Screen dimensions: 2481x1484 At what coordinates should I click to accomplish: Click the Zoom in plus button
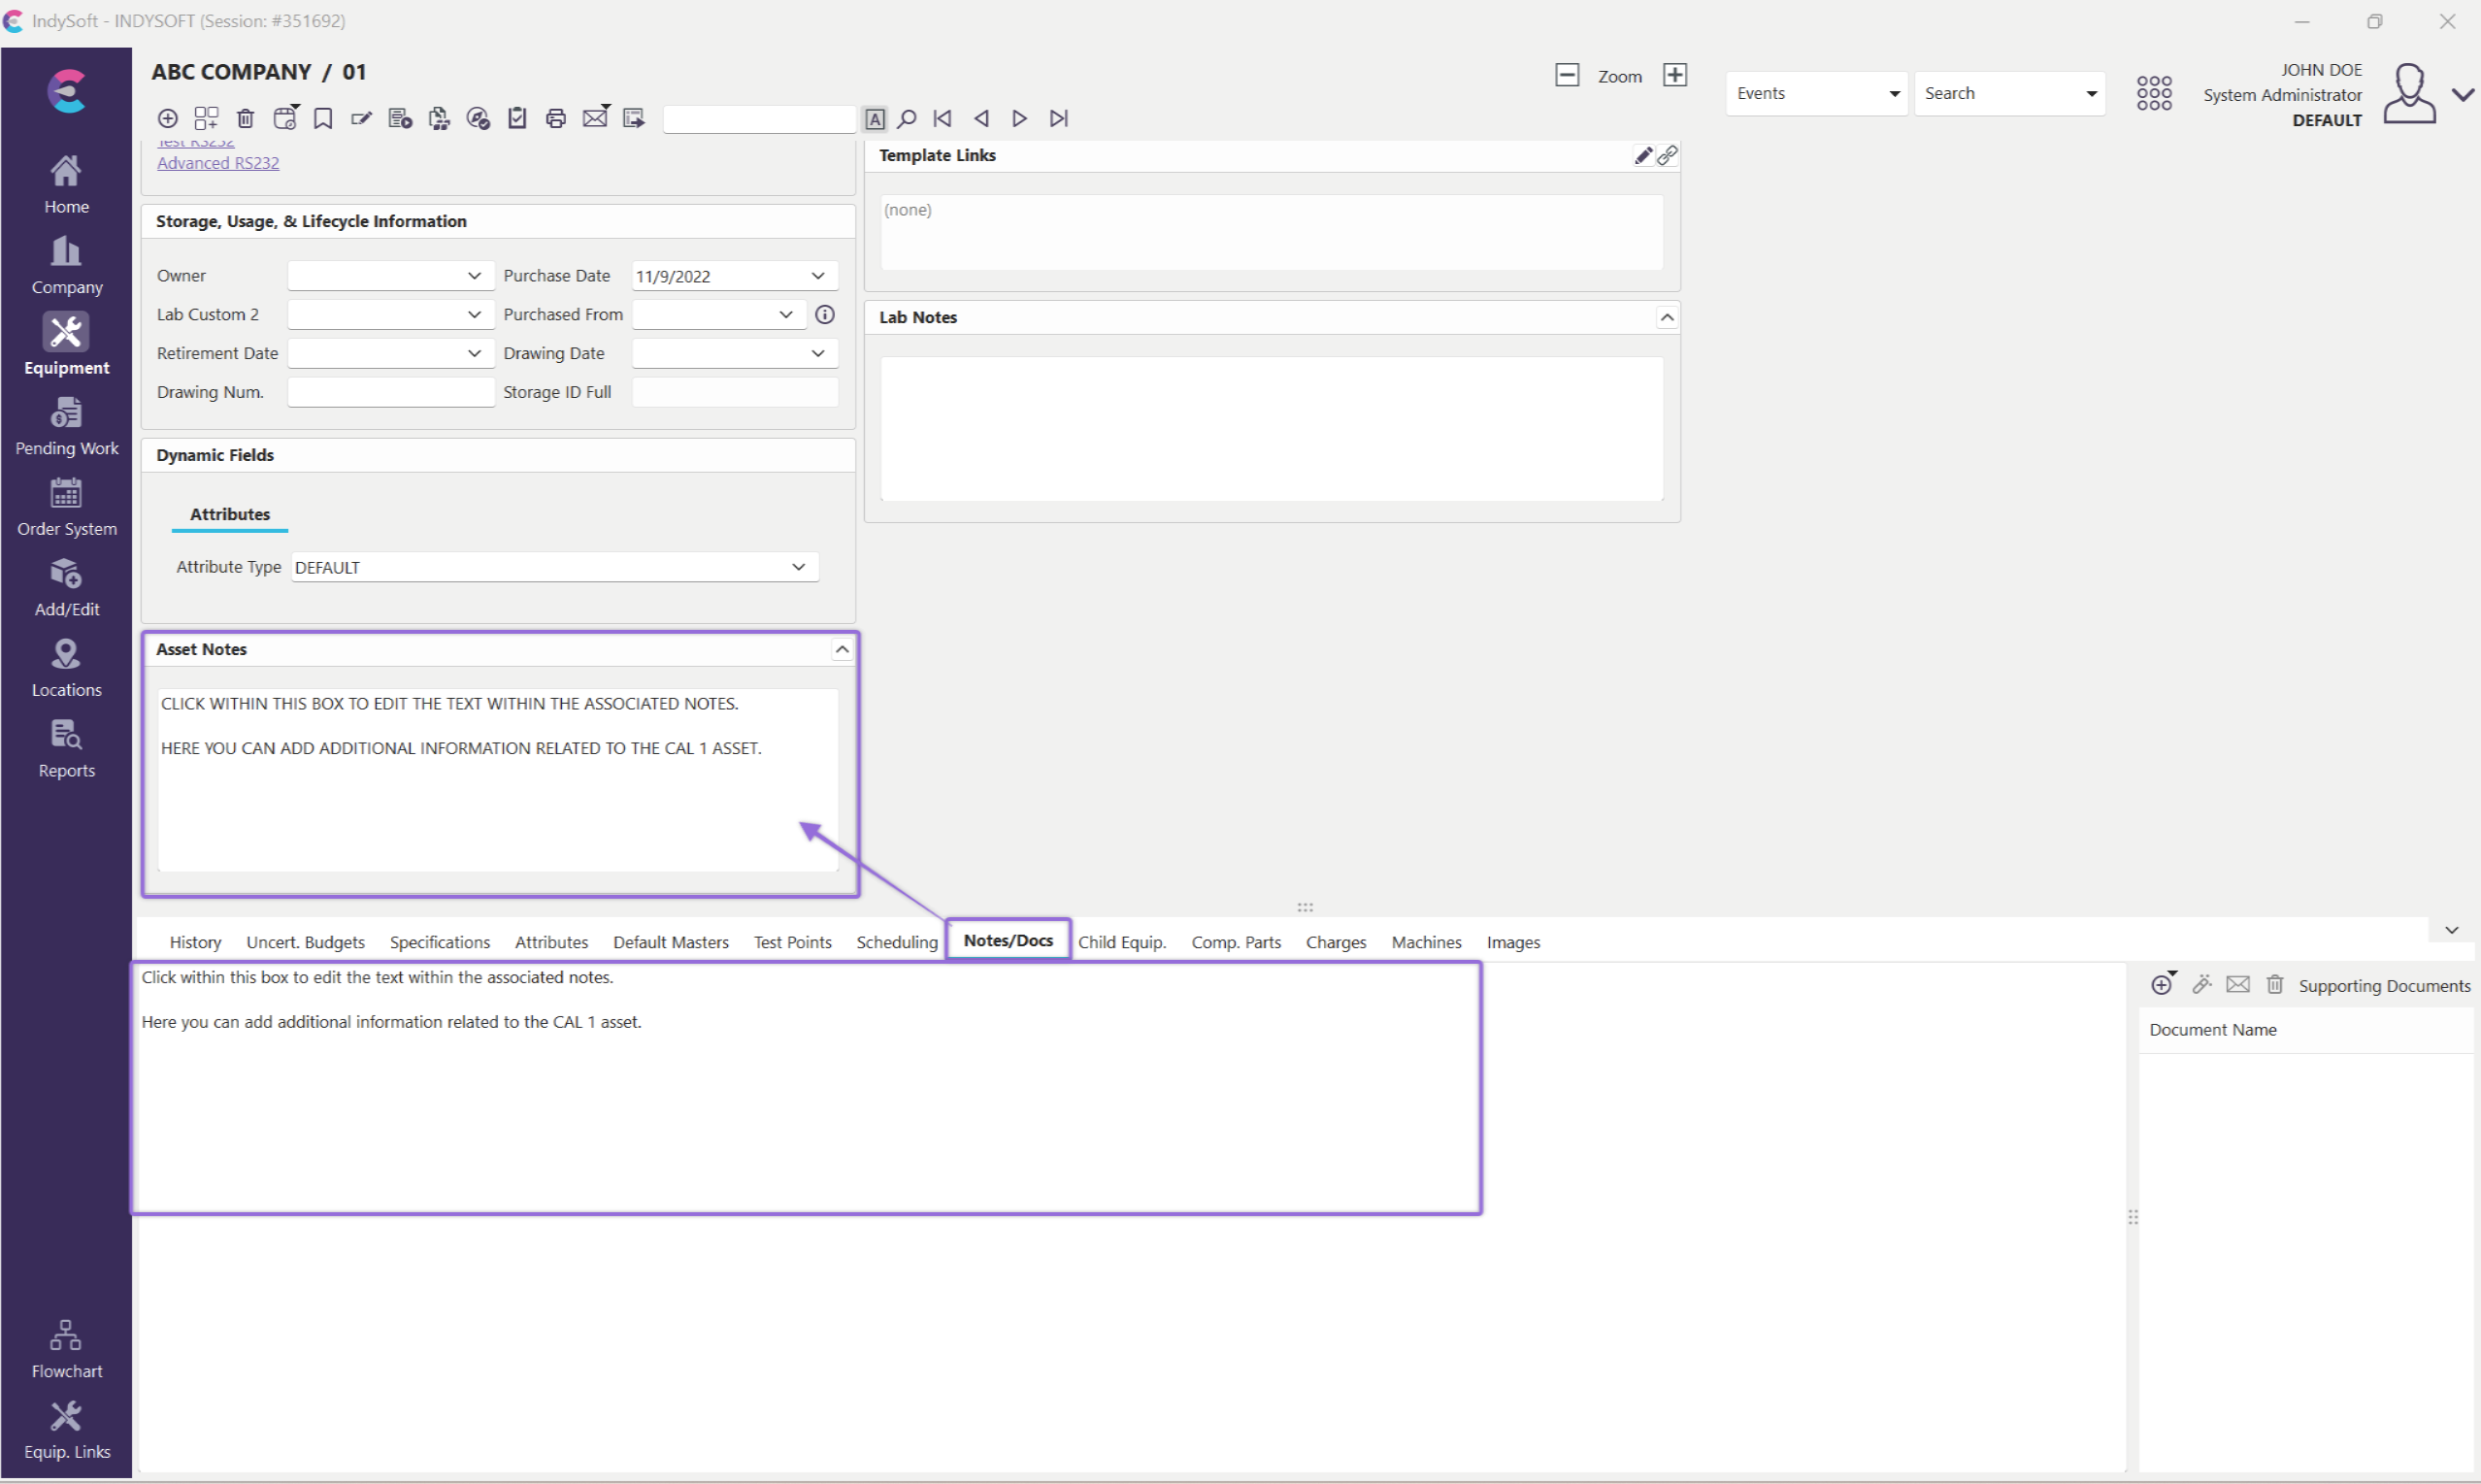pos(1675,75)
